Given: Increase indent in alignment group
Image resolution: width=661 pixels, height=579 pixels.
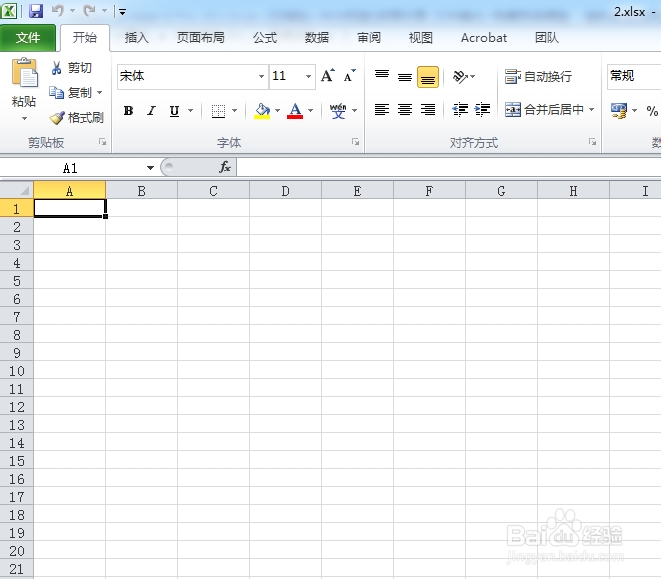Looking at the screenshot, I should pos(482,110).
